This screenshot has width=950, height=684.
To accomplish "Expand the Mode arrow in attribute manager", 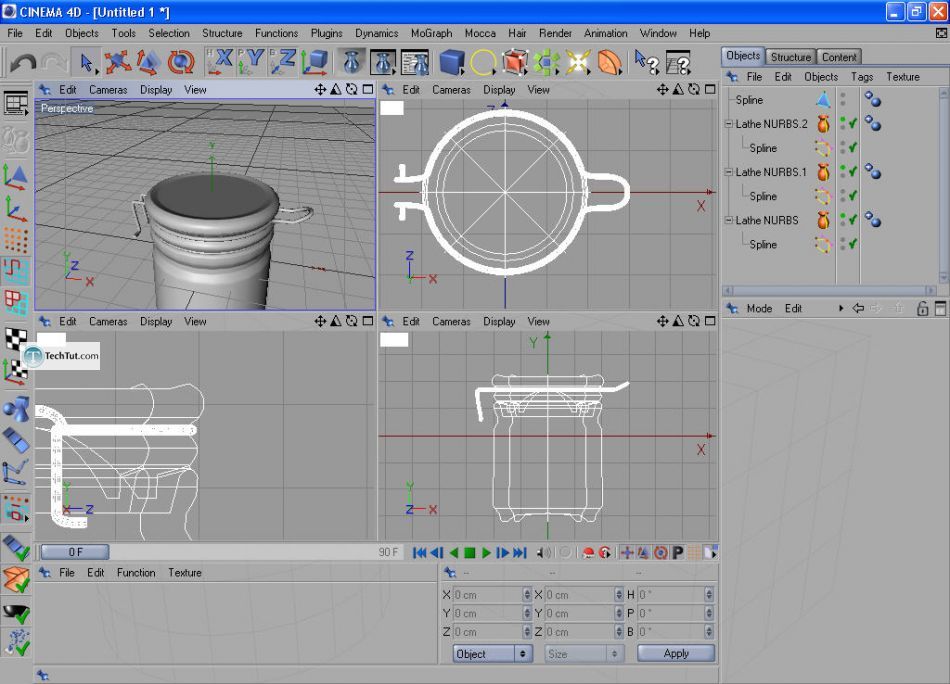I will [841, 308].
